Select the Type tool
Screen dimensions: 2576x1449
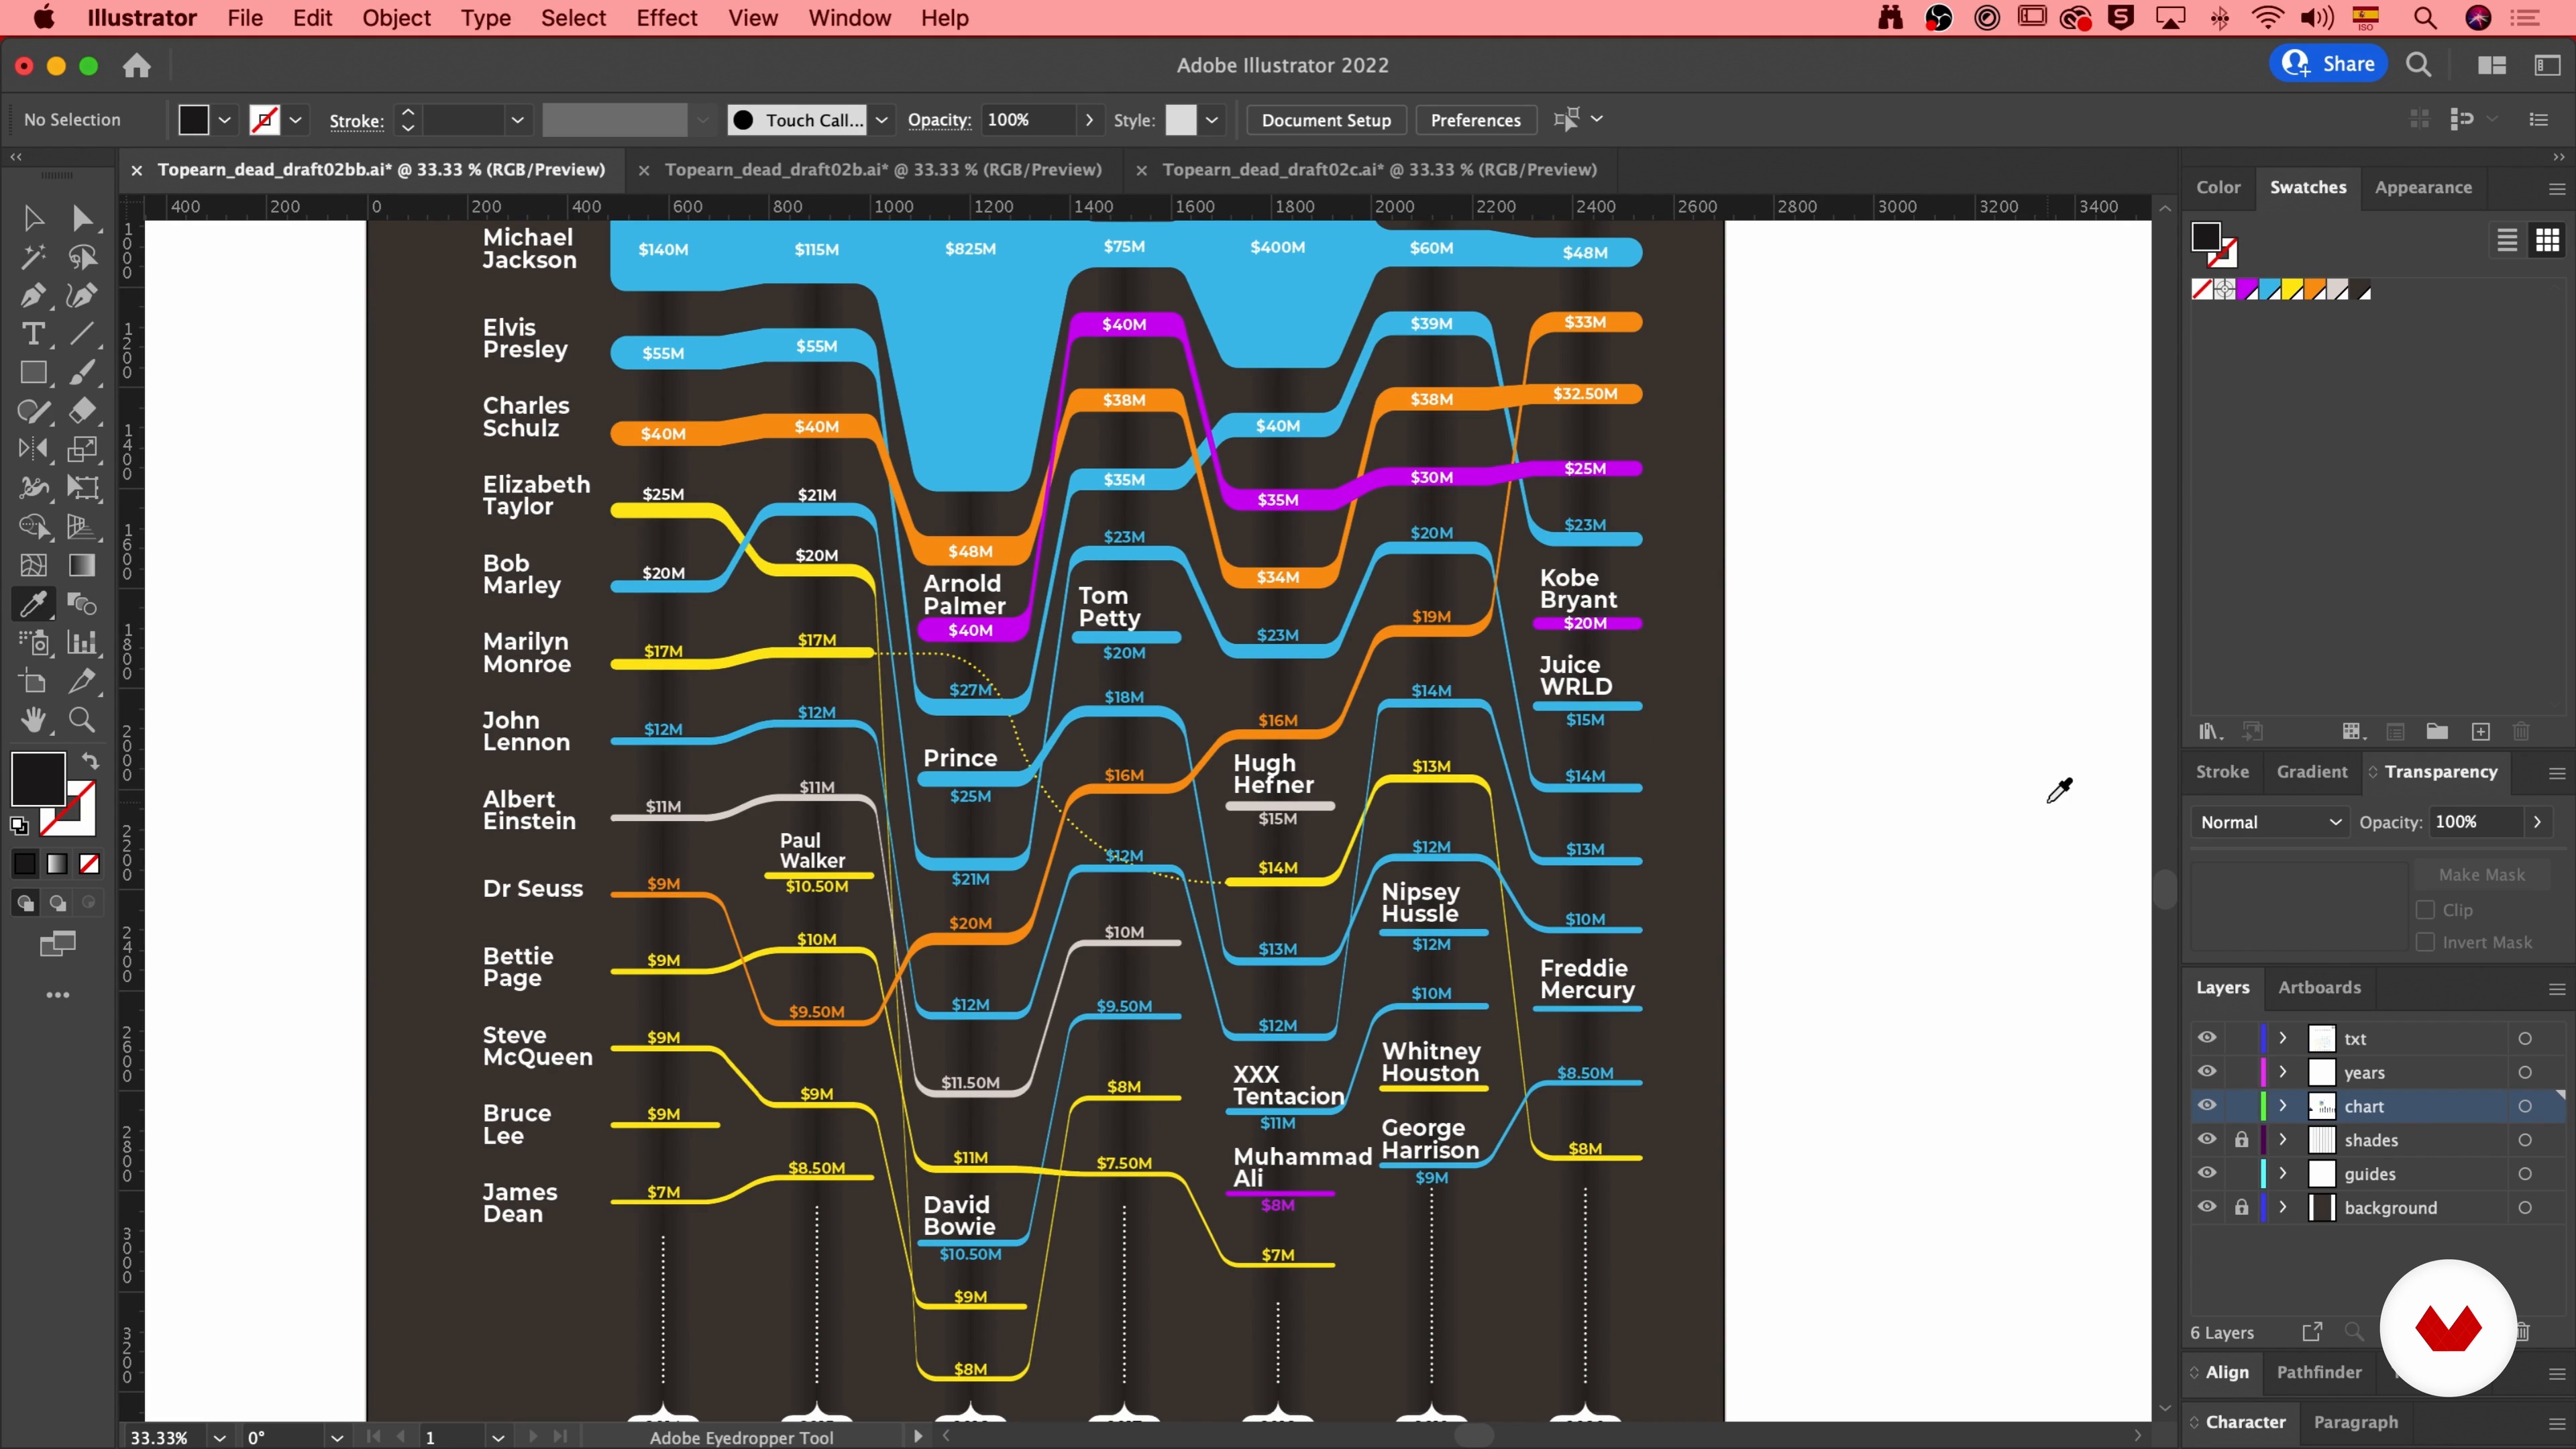tap(33, 334)
